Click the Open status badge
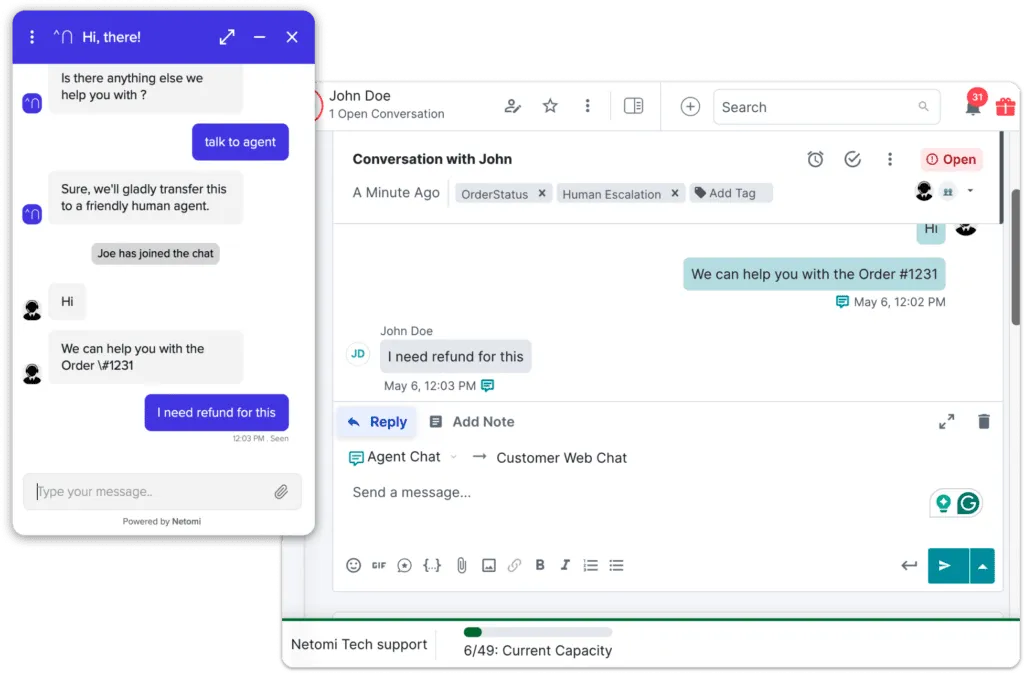Image resolution: width=1024 pixels, height=673 pixels. [x=951, y=159]
